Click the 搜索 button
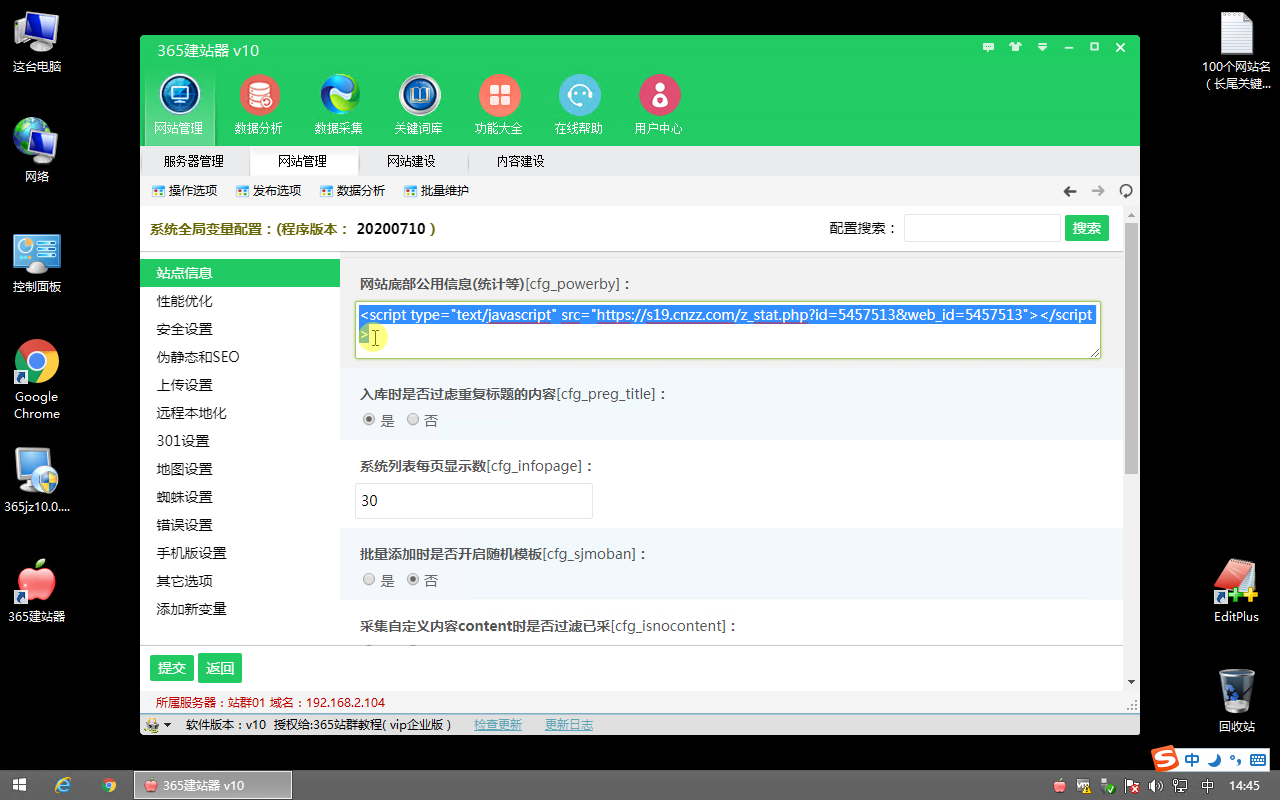Viewport: 1280px width, 800px height. pos(1087,228)
